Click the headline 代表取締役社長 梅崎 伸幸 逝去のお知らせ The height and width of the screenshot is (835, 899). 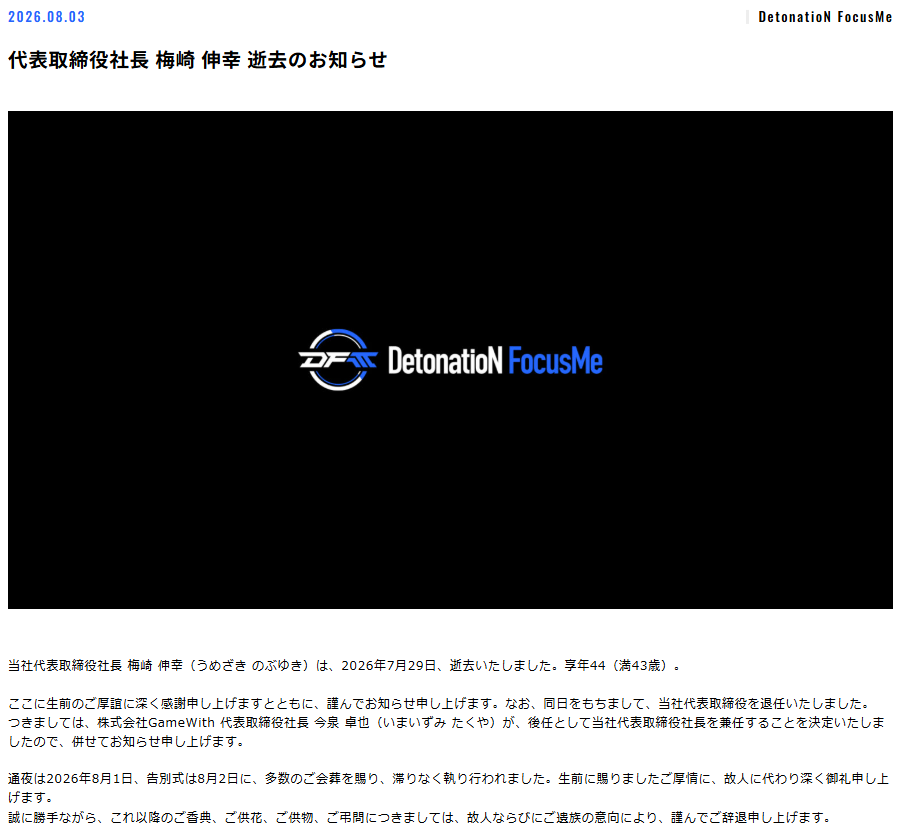click(197, 60)
